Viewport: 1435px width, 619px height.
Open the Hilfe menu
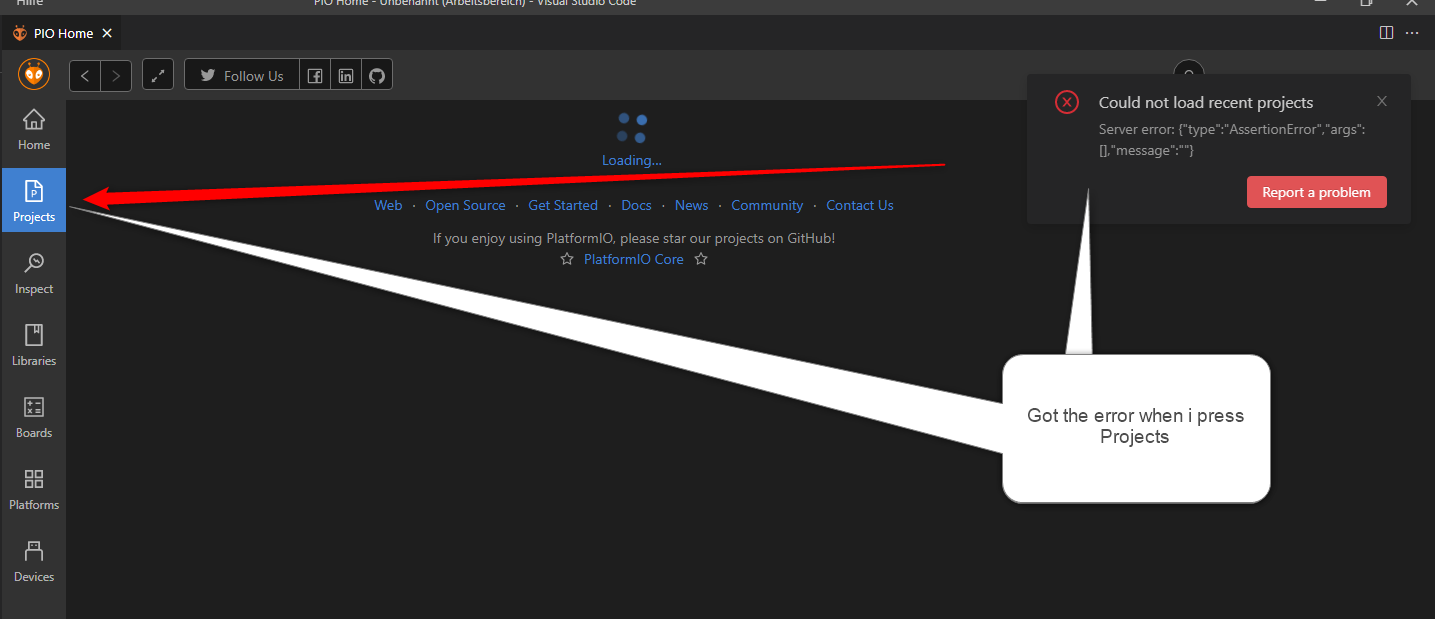coord(30,3)
